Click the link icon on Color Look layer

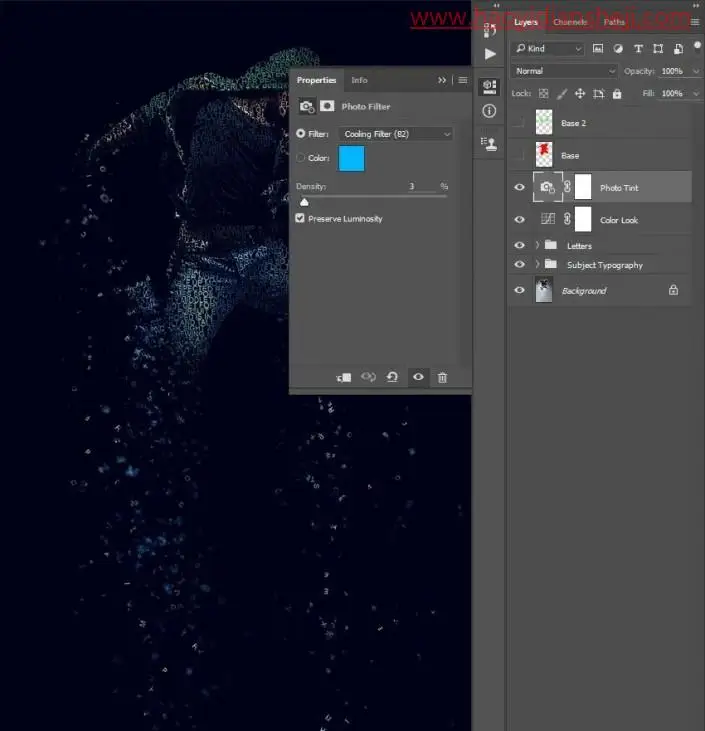[x=567, y=219]
